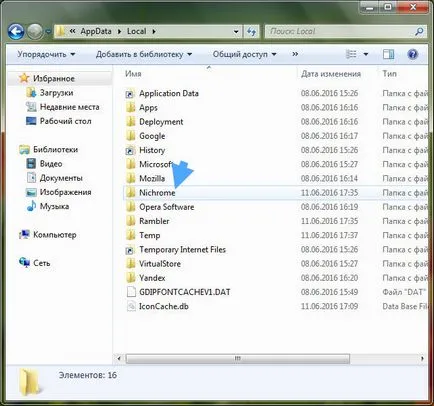The height and width of the screenshot is (406, 434).
Task: Open Загрузки in Избранное sidebar
Action: [56, 93]
